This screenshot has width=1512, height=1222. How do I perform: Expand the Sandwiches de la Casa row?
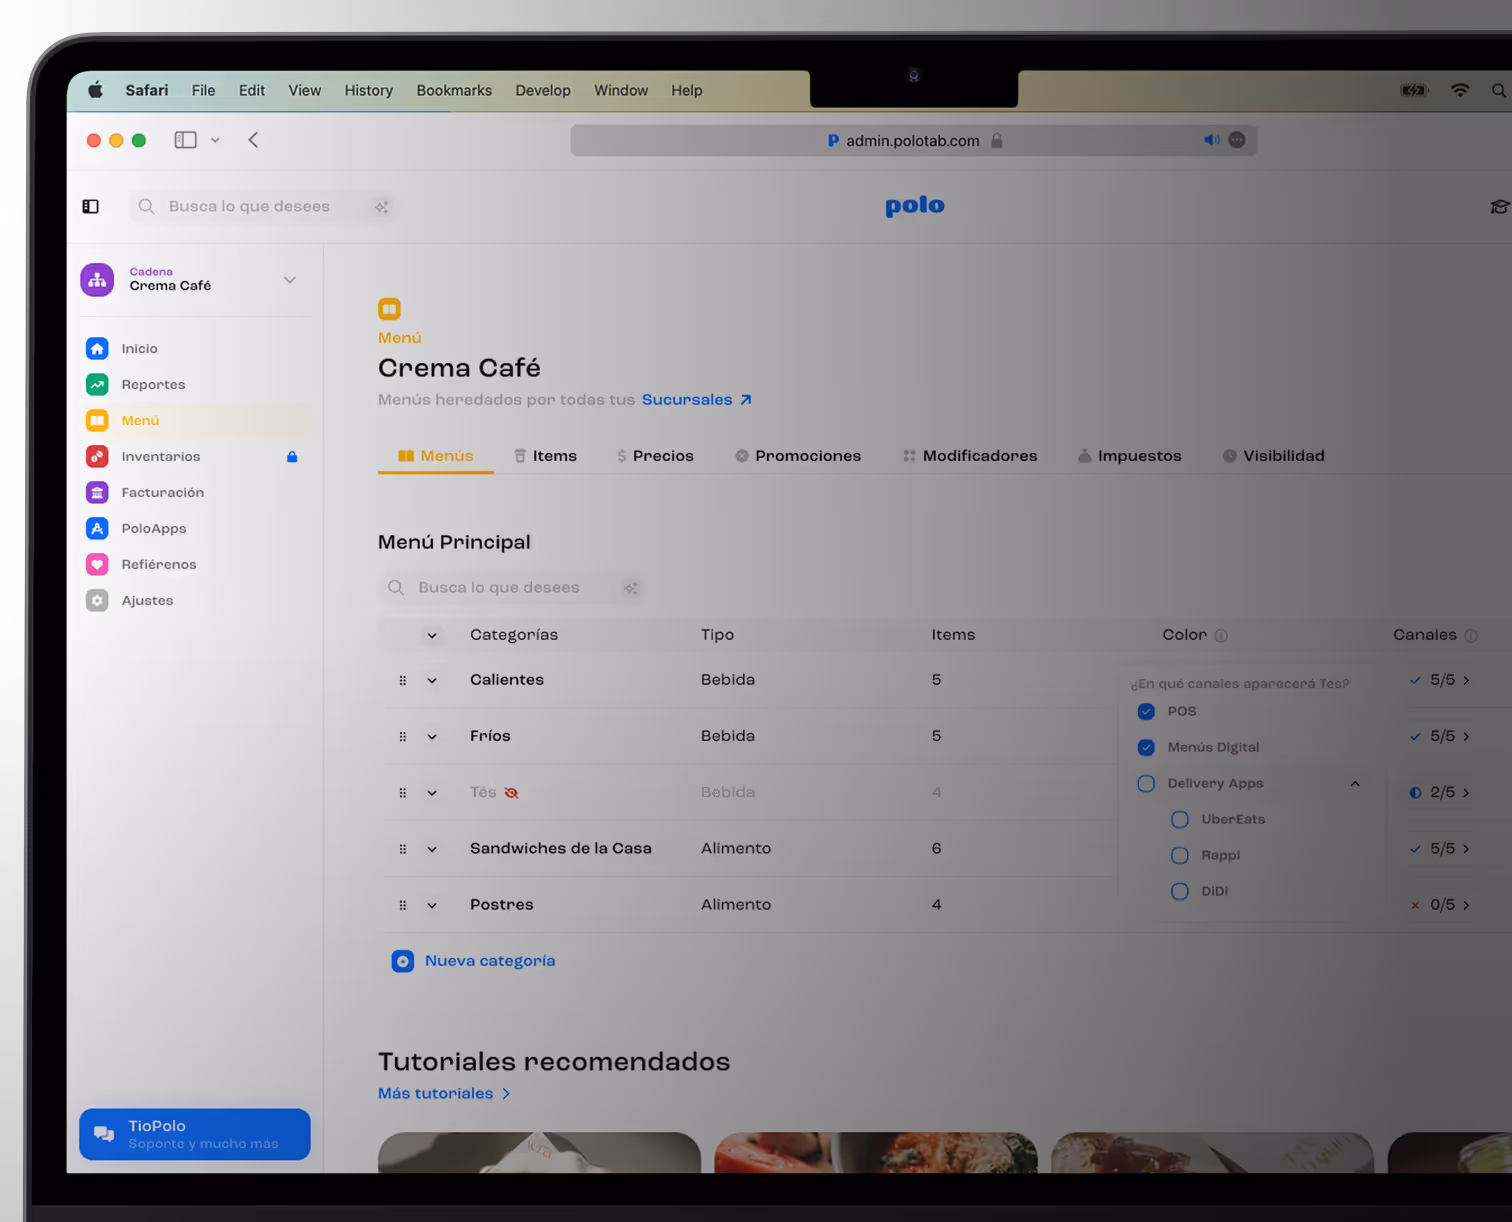[432, 849]
